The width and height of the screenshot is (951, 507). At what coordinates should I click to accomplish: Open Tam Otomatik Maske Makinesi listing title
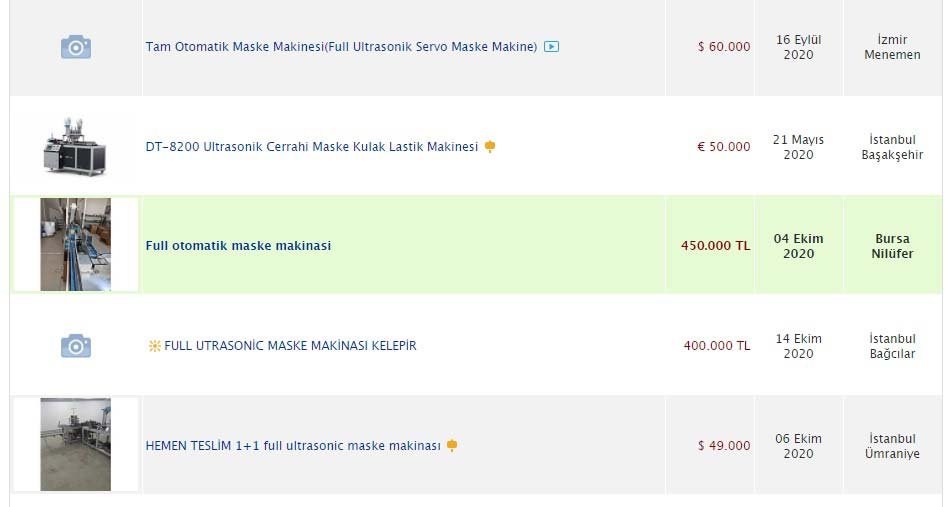(341, 47)
